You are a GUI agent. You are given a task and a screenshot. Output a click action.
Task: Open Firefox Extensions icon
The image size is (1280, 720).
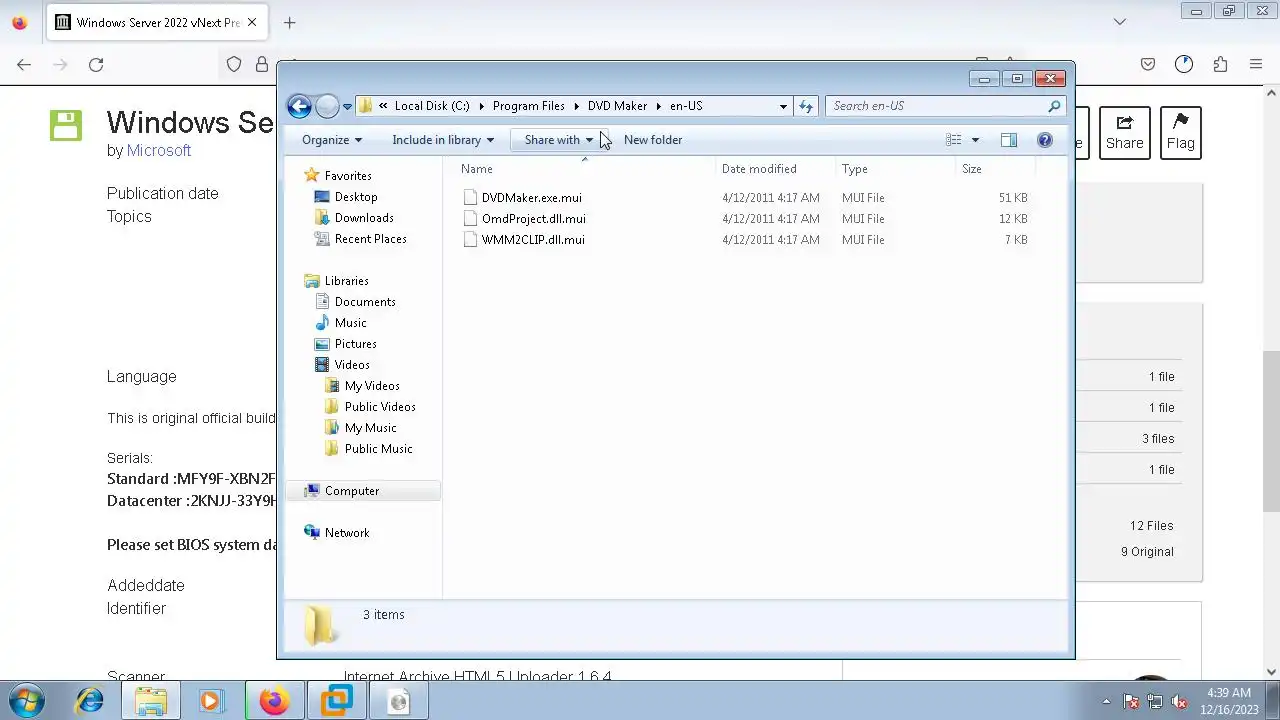tap(1220, 64)
